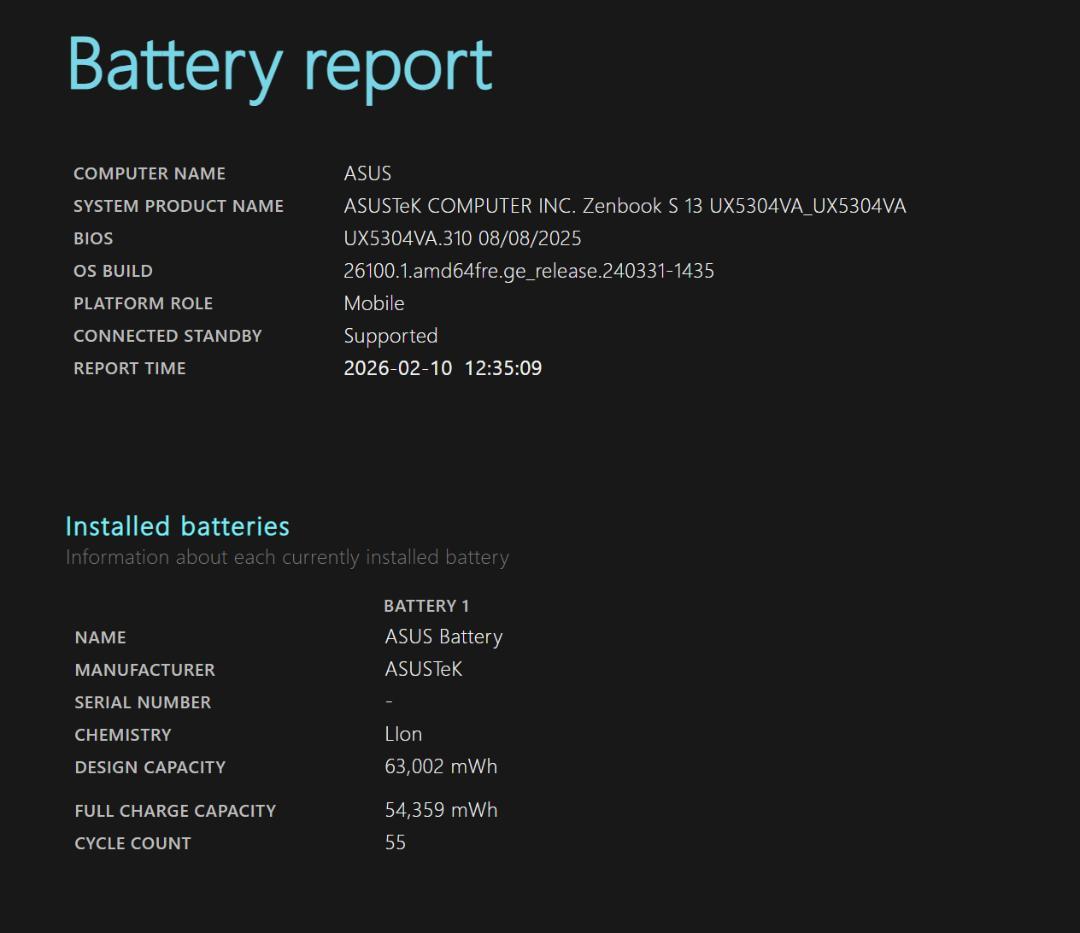The width and height of the screenshot is (1080, 933).
Task: Select the PLATFORM ROLE value Mobile
Action: click(375, 303)
